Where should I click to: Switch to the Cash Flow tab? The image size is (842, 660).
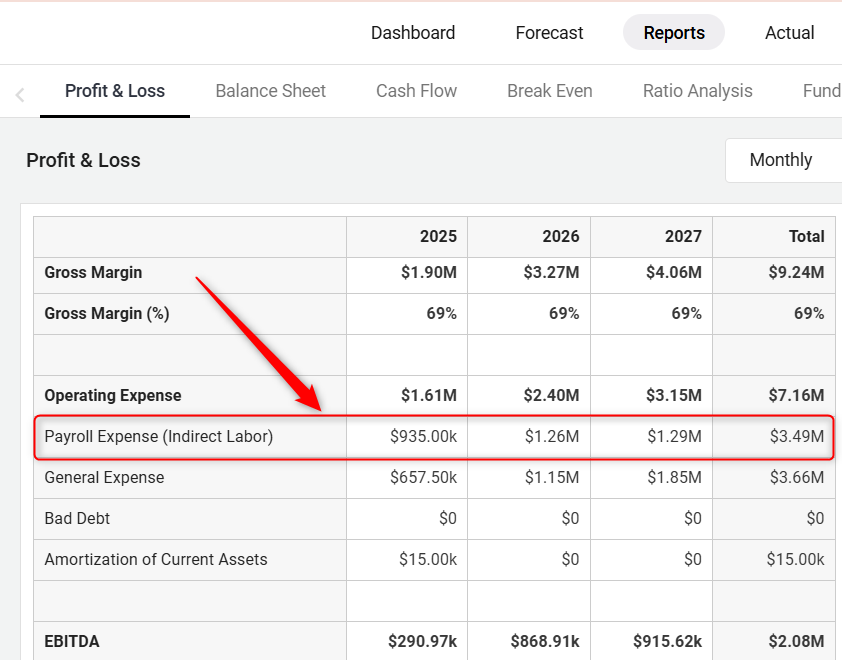point(416,91)
